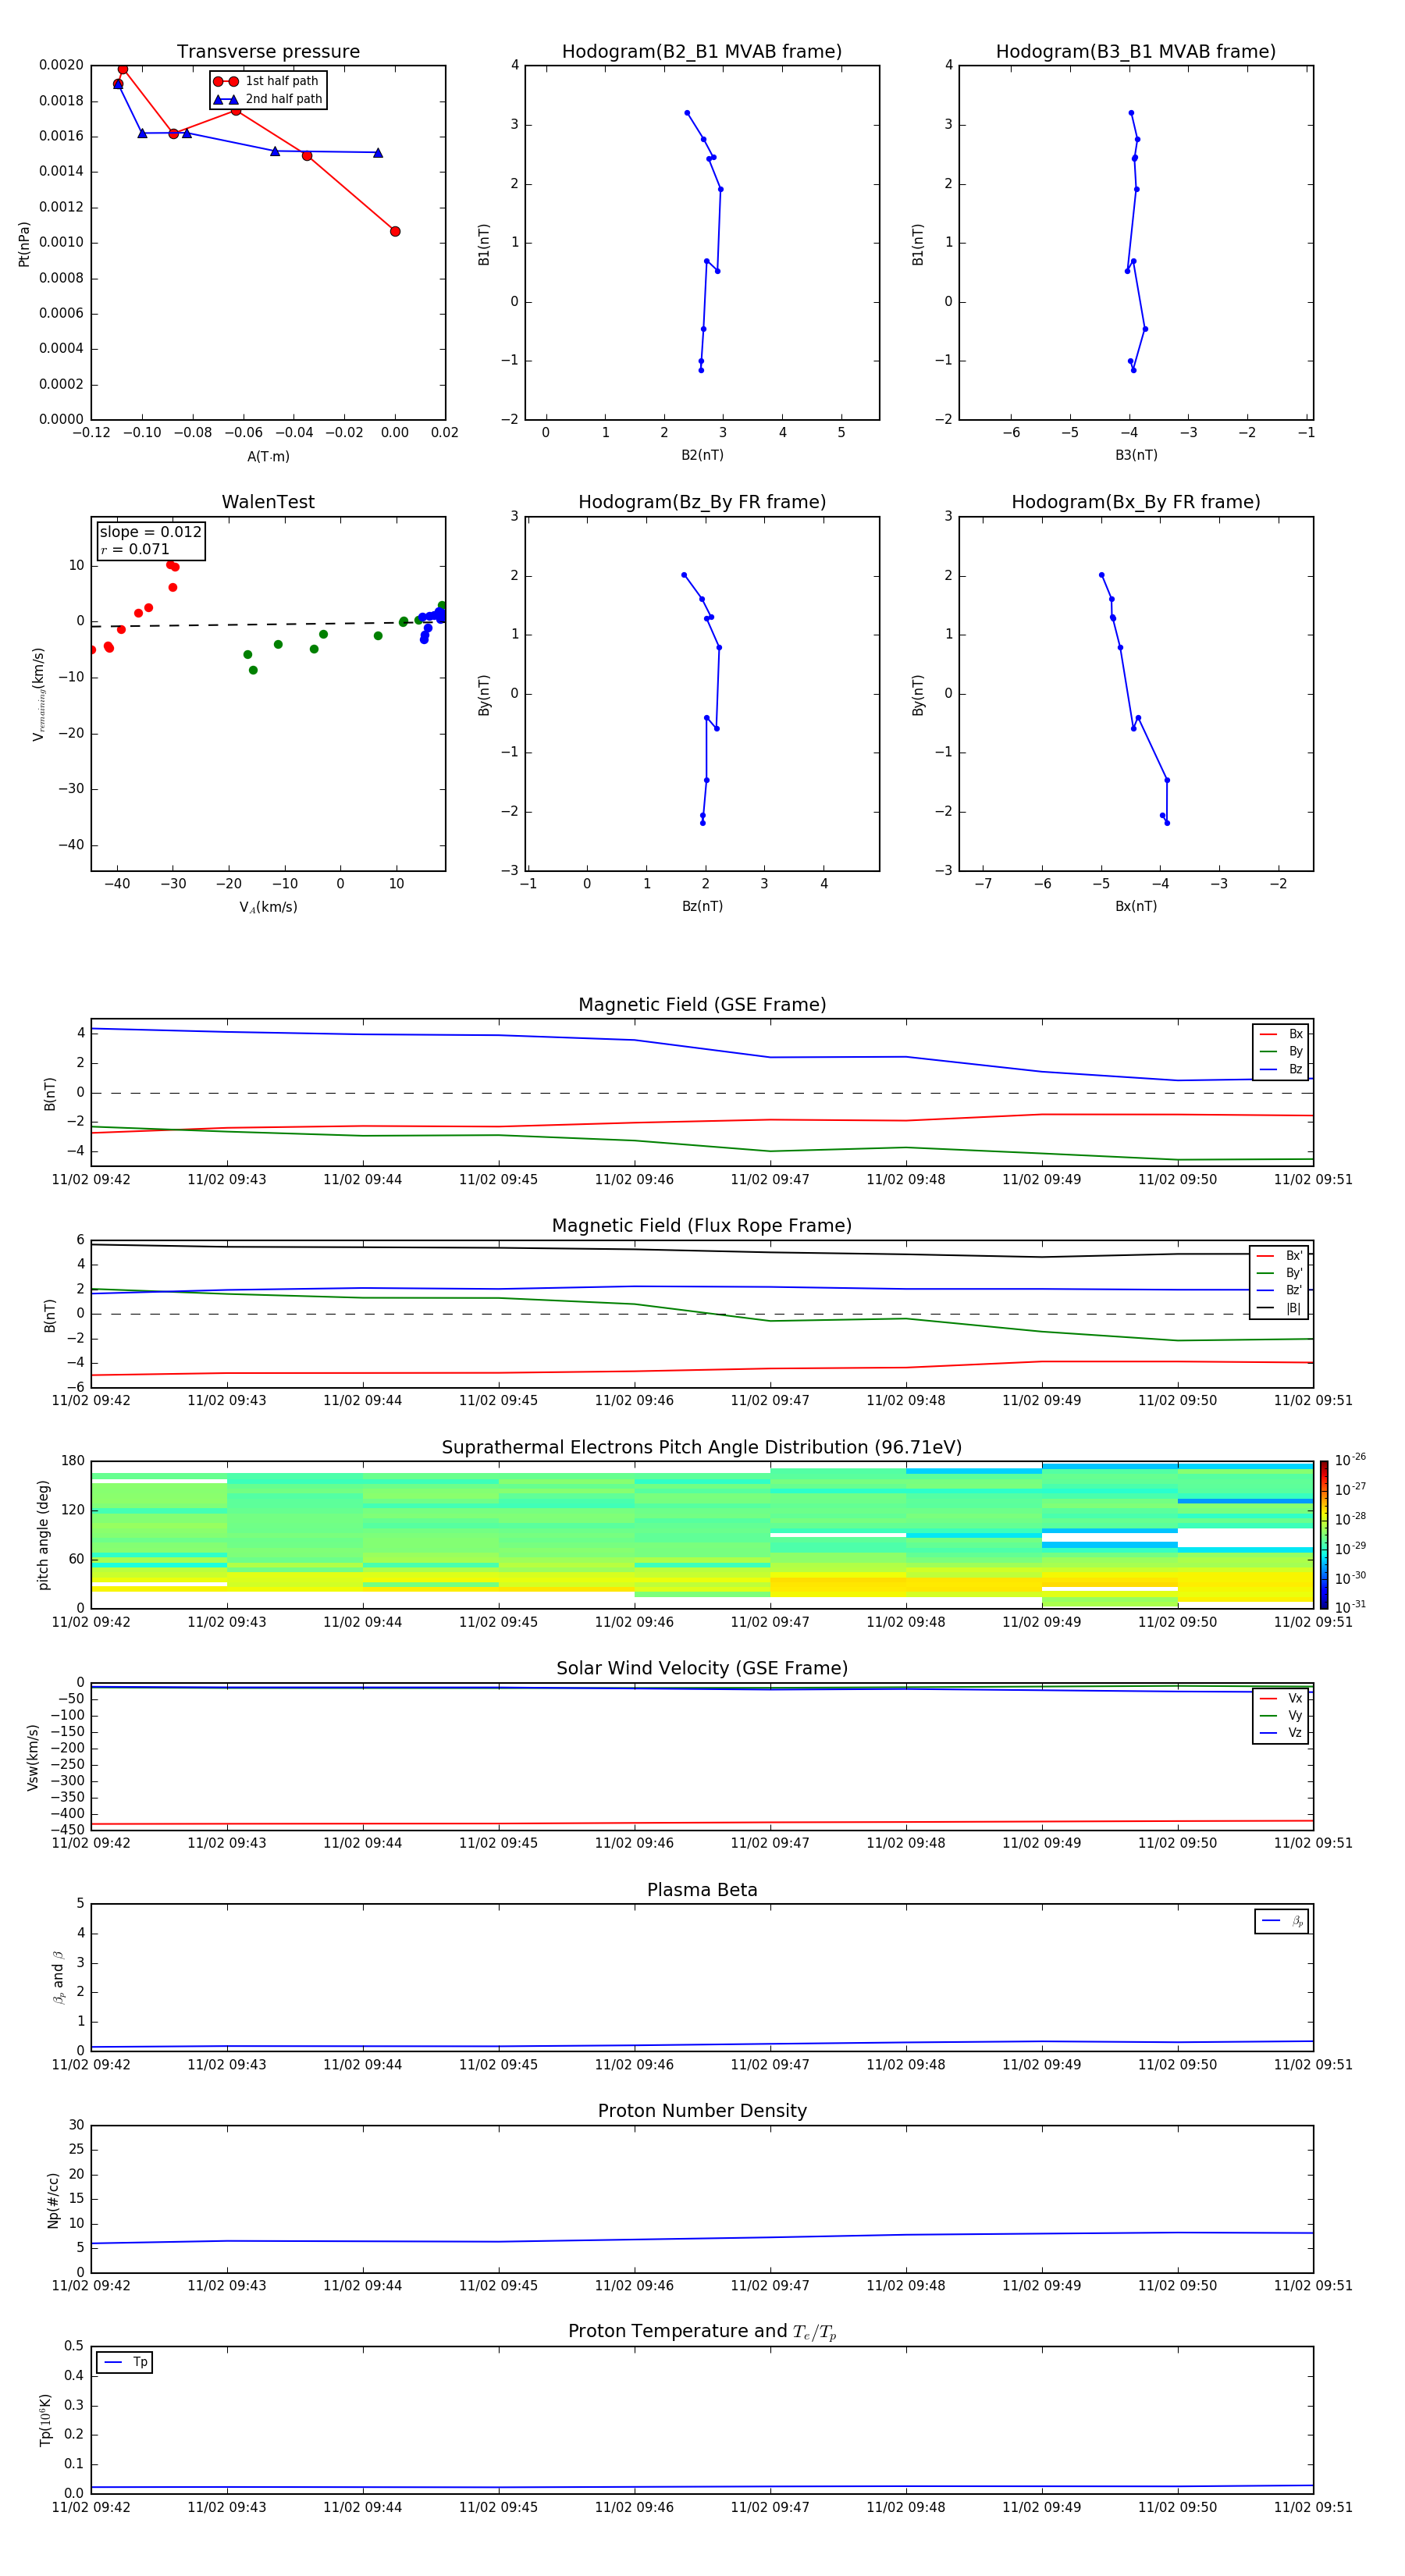Click the "11/02 09:42" tick under GSE Magnetic Field plot
This screenshot has height=2576, width=1405.
91,1180
